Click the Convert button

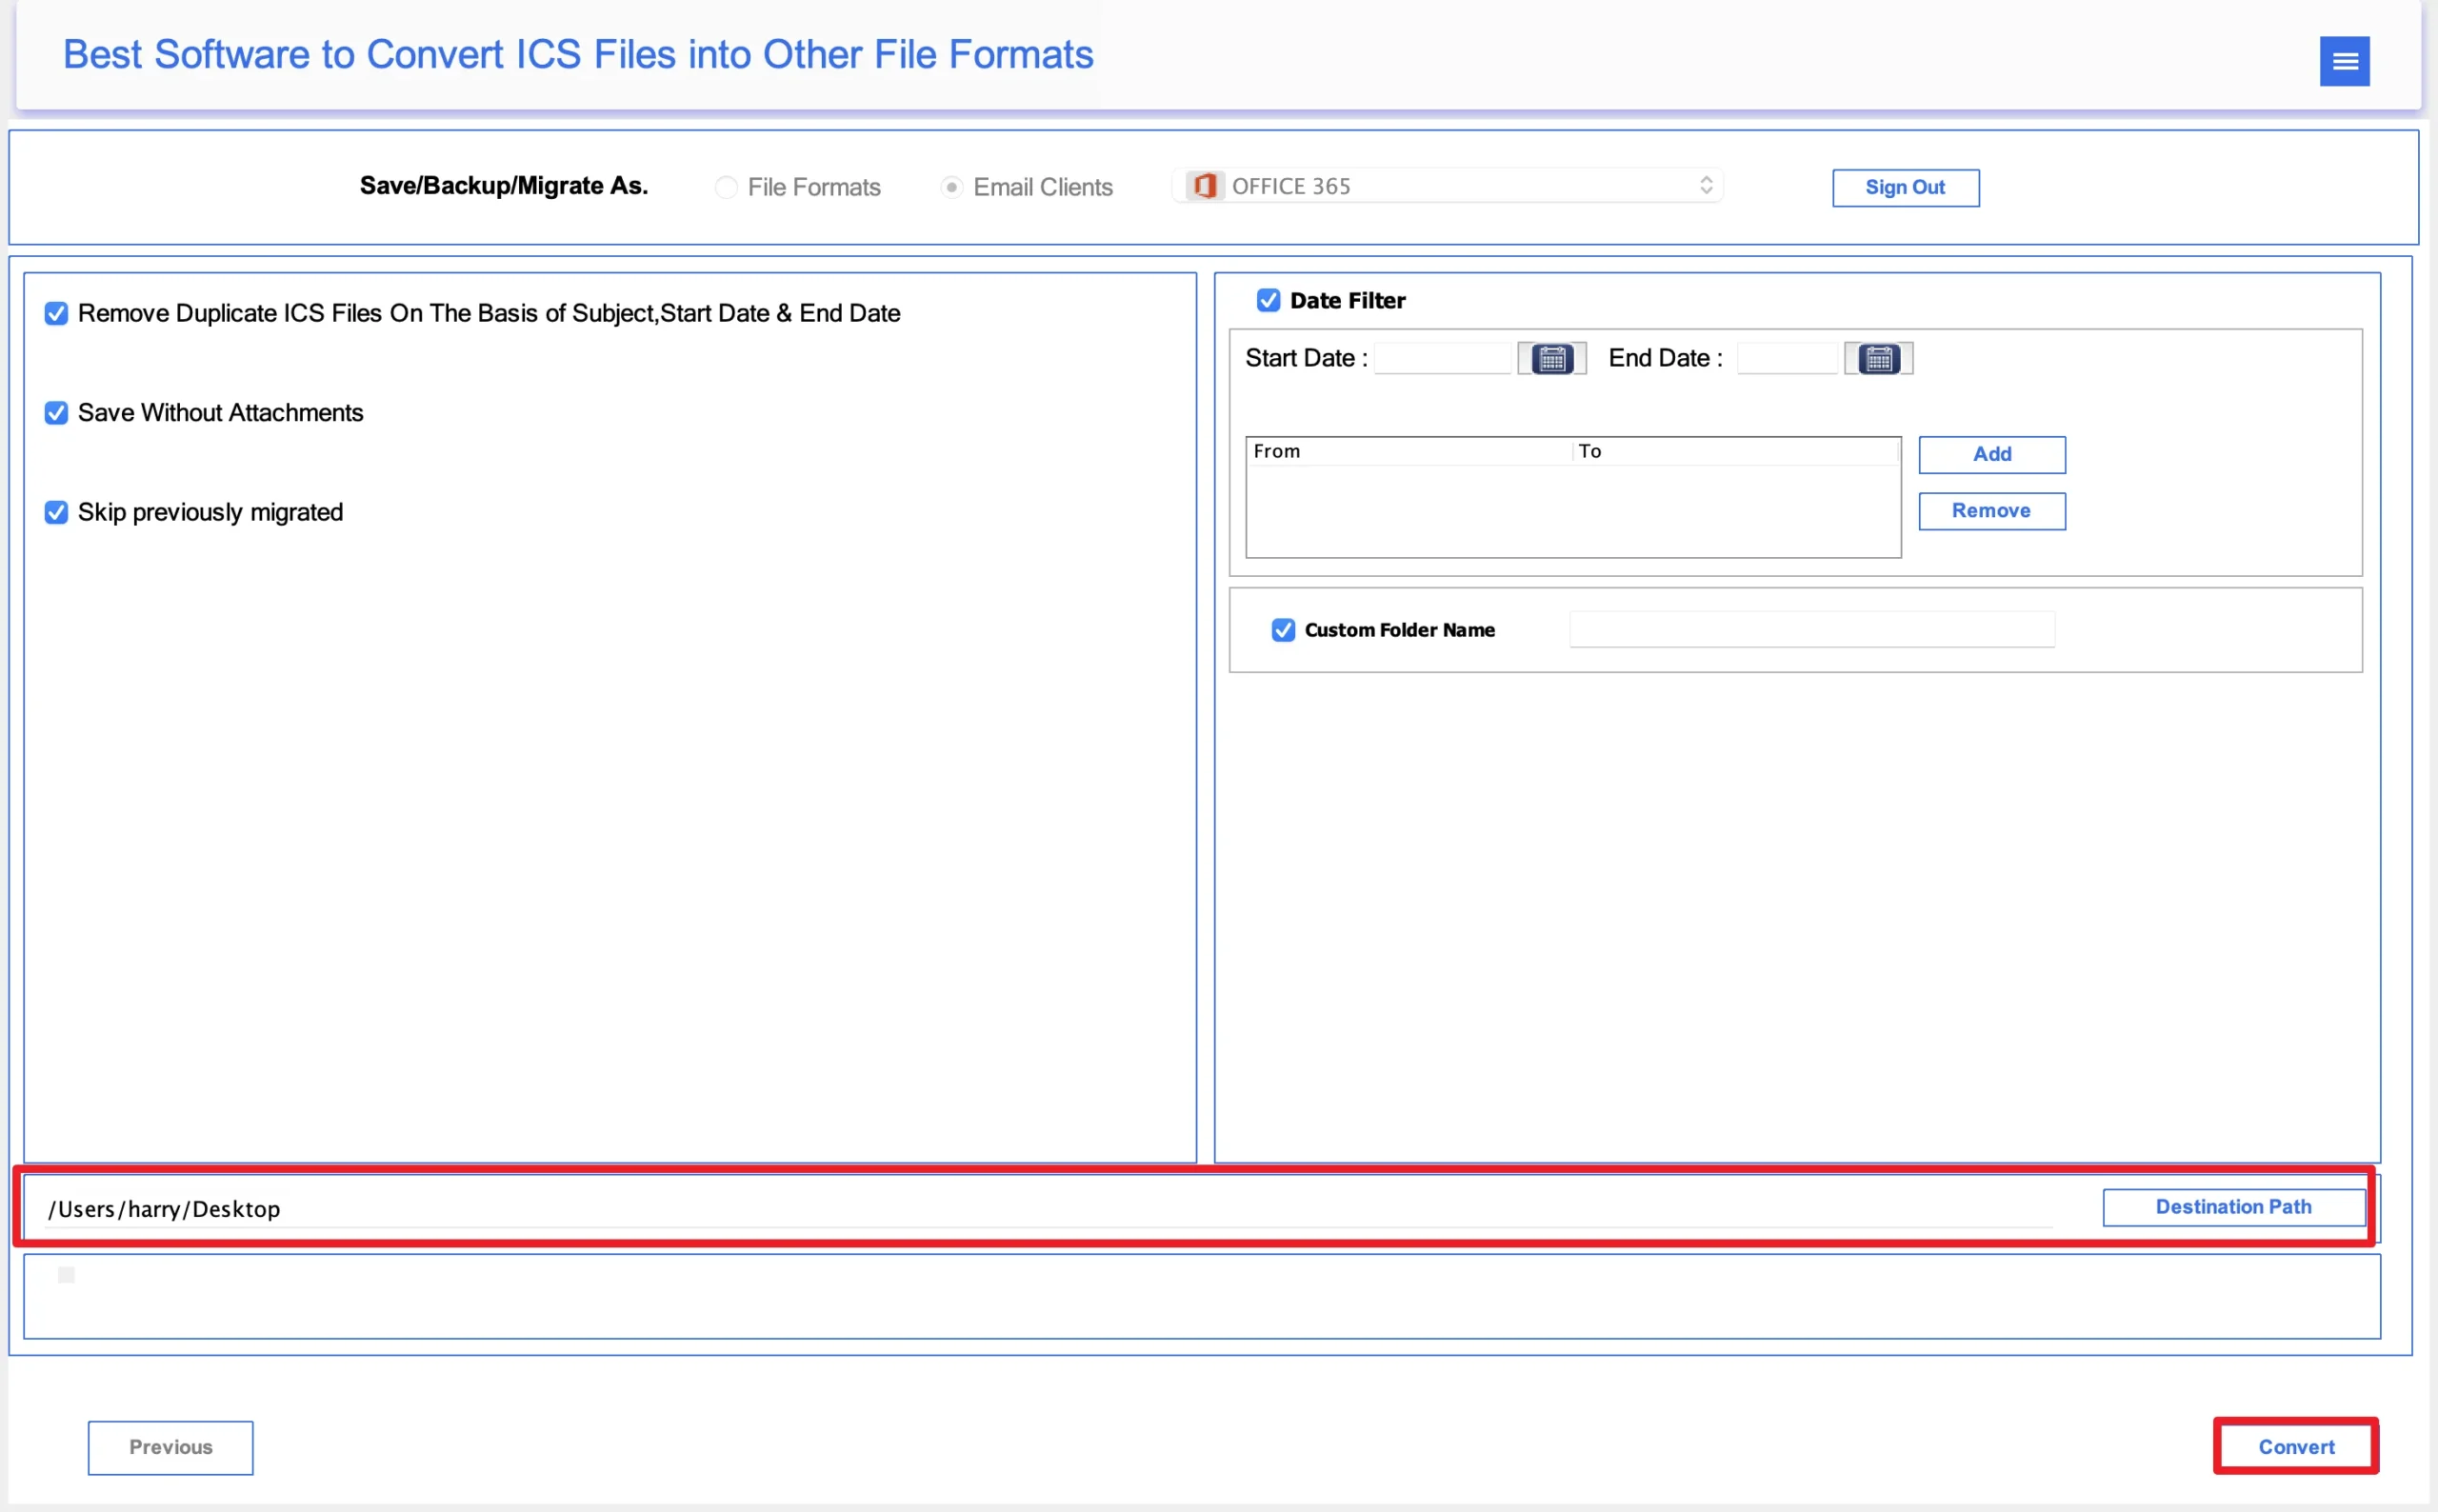click(x=2295, y=1447)
